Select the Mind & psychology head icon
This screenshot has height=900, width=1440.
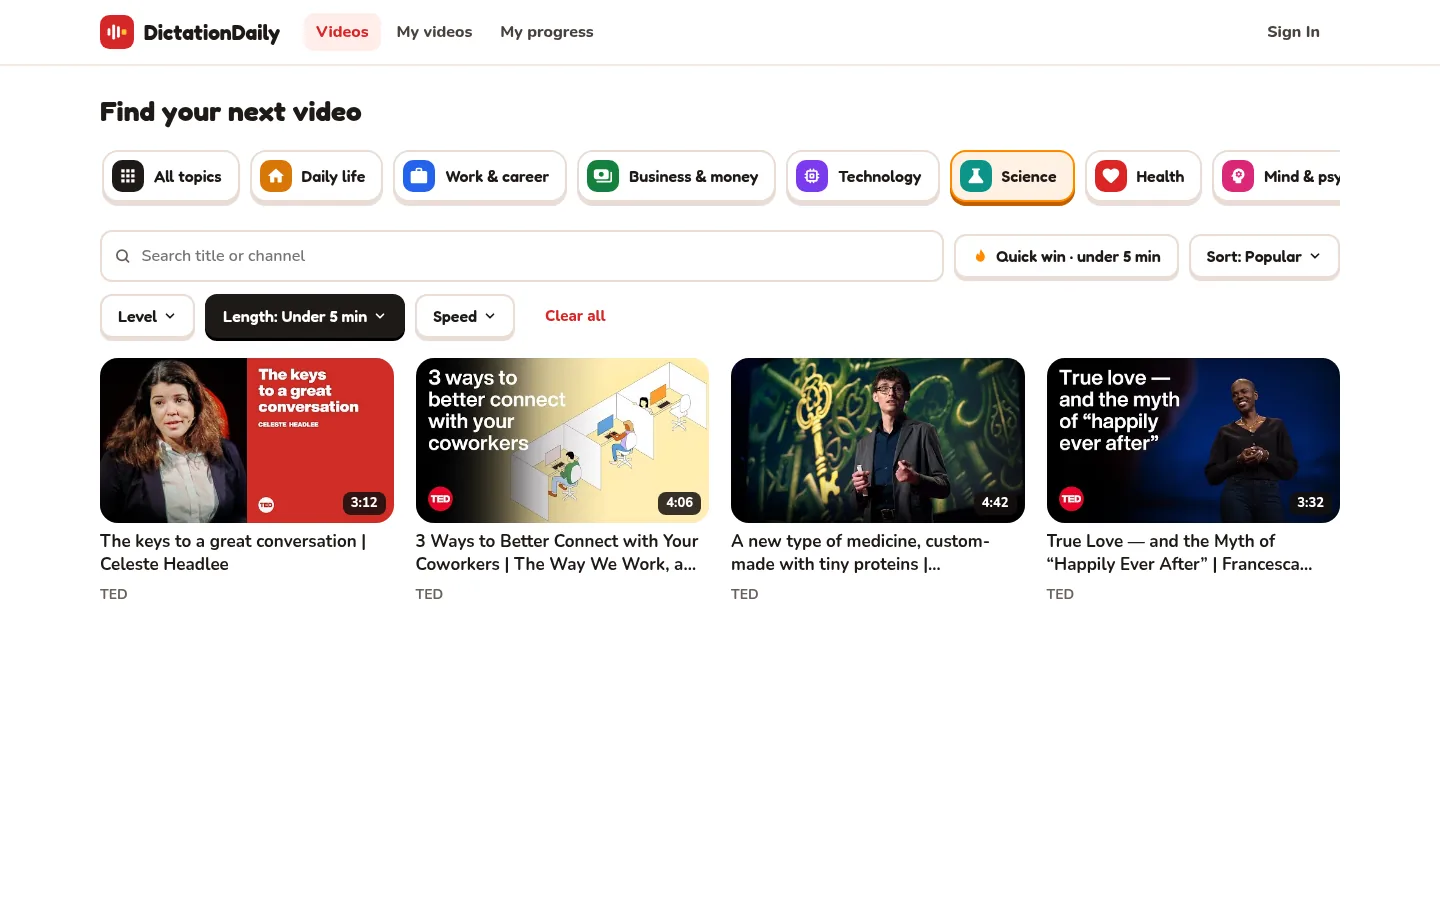pos(1238,176)
